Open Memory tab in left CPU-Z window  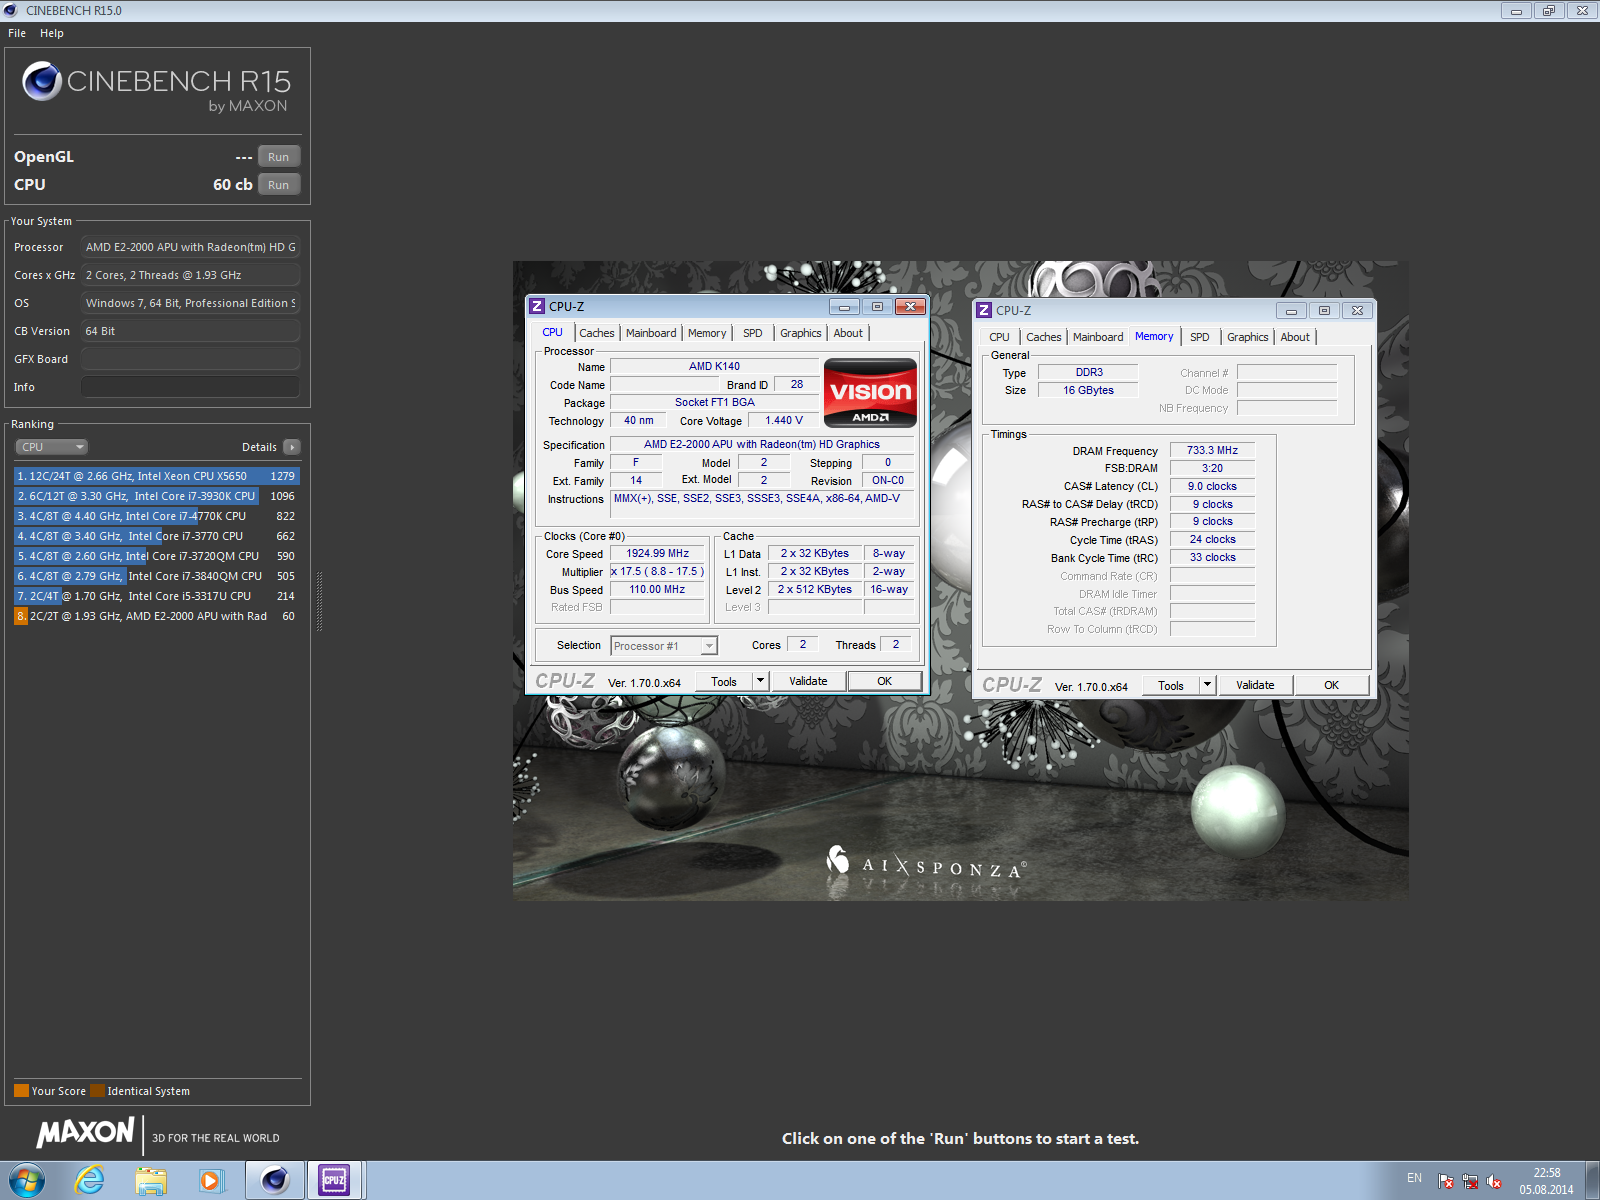pos(707,333)
